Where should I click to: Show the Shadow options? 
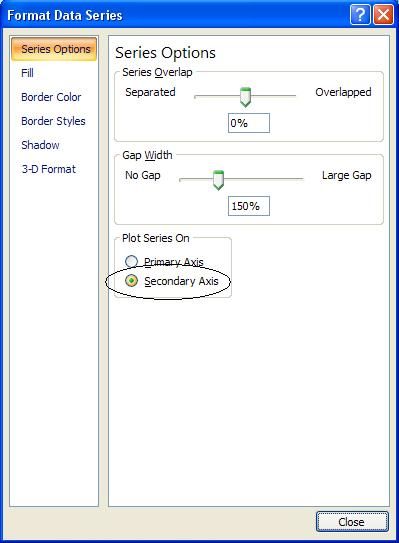click(x=40, y=145)
